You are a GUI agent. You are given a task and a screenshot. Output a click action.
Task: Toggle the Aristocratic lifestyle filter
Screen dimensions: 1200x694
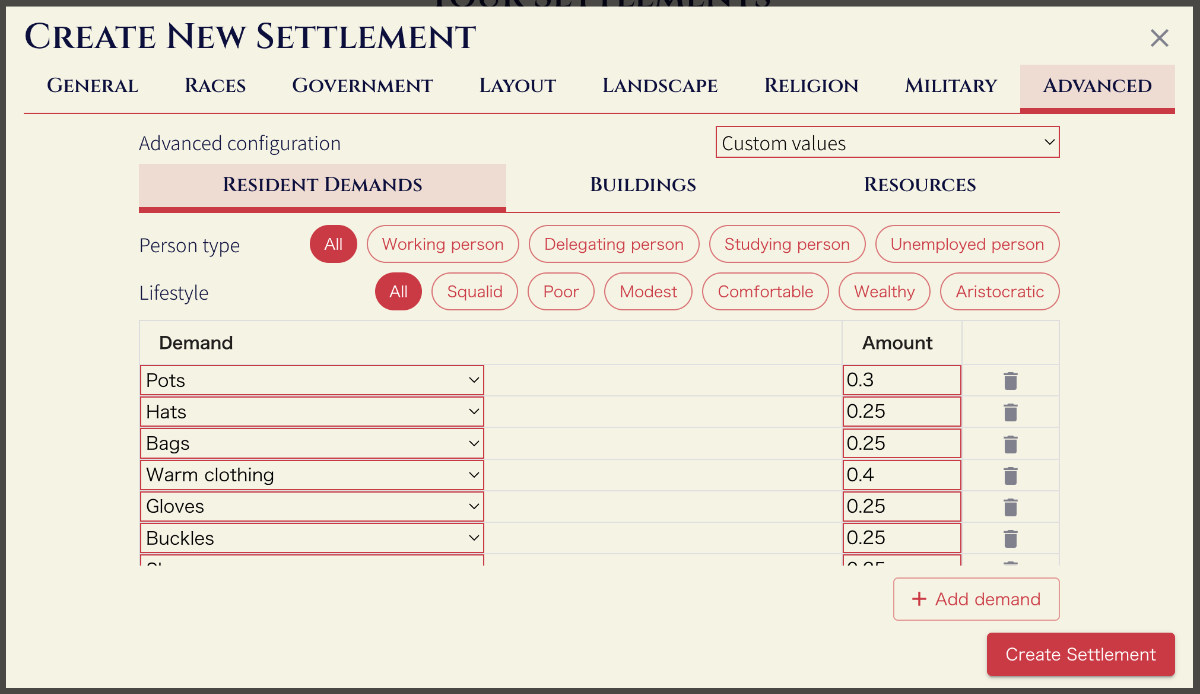(999, 292)
